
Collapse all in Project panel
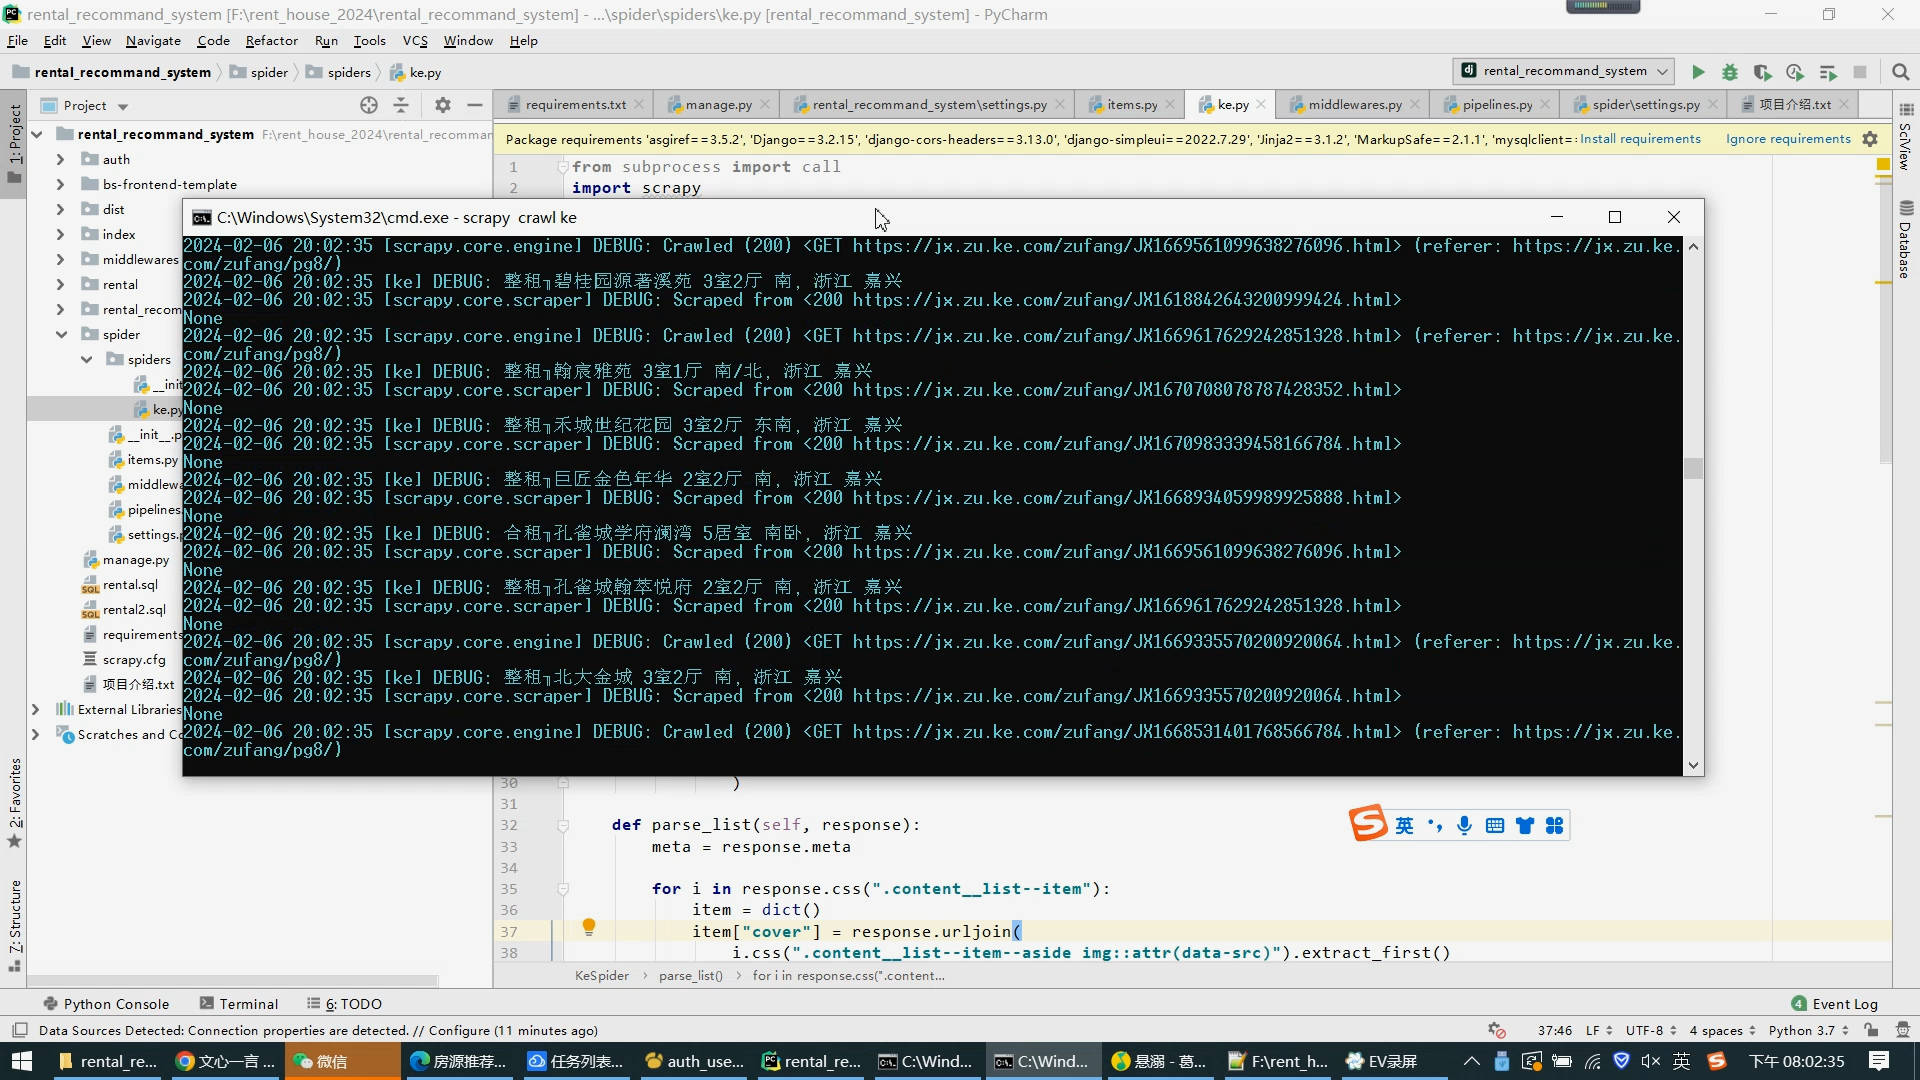tap(401, 105)
